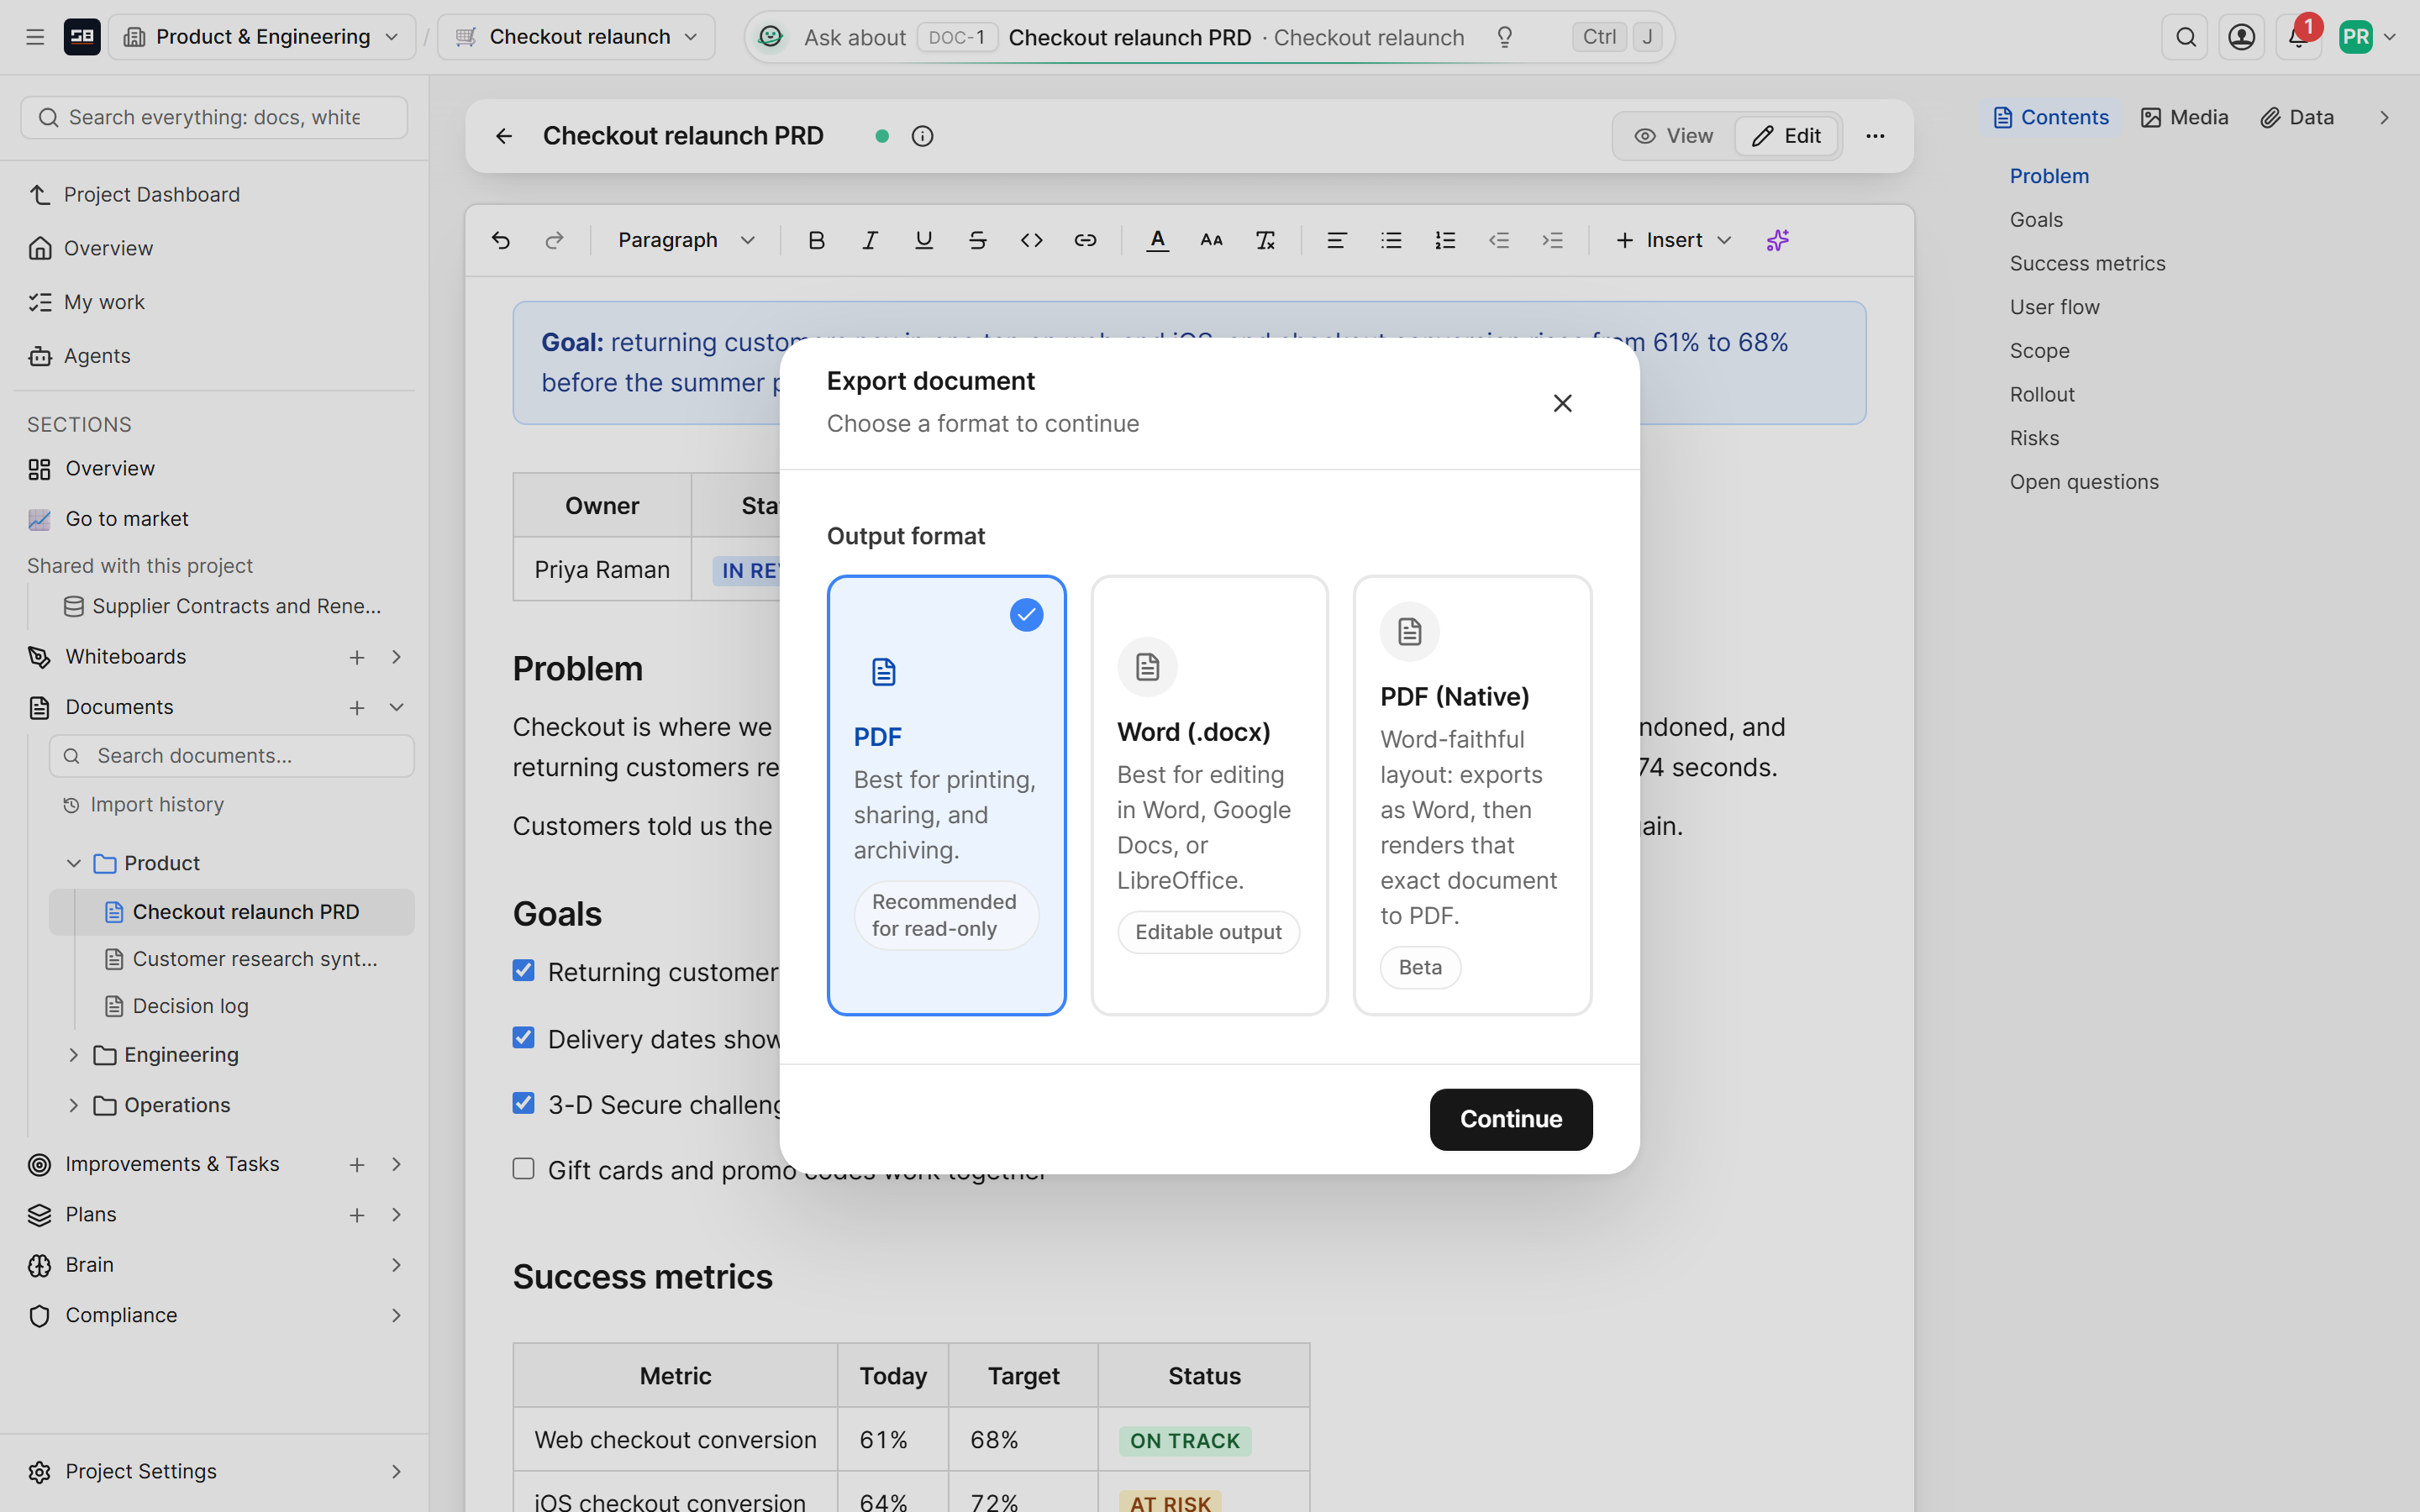Select the Word (.docx) format card
Screen dimensions: 2420x1512
pyautogui.click(x=1209, y=795)
